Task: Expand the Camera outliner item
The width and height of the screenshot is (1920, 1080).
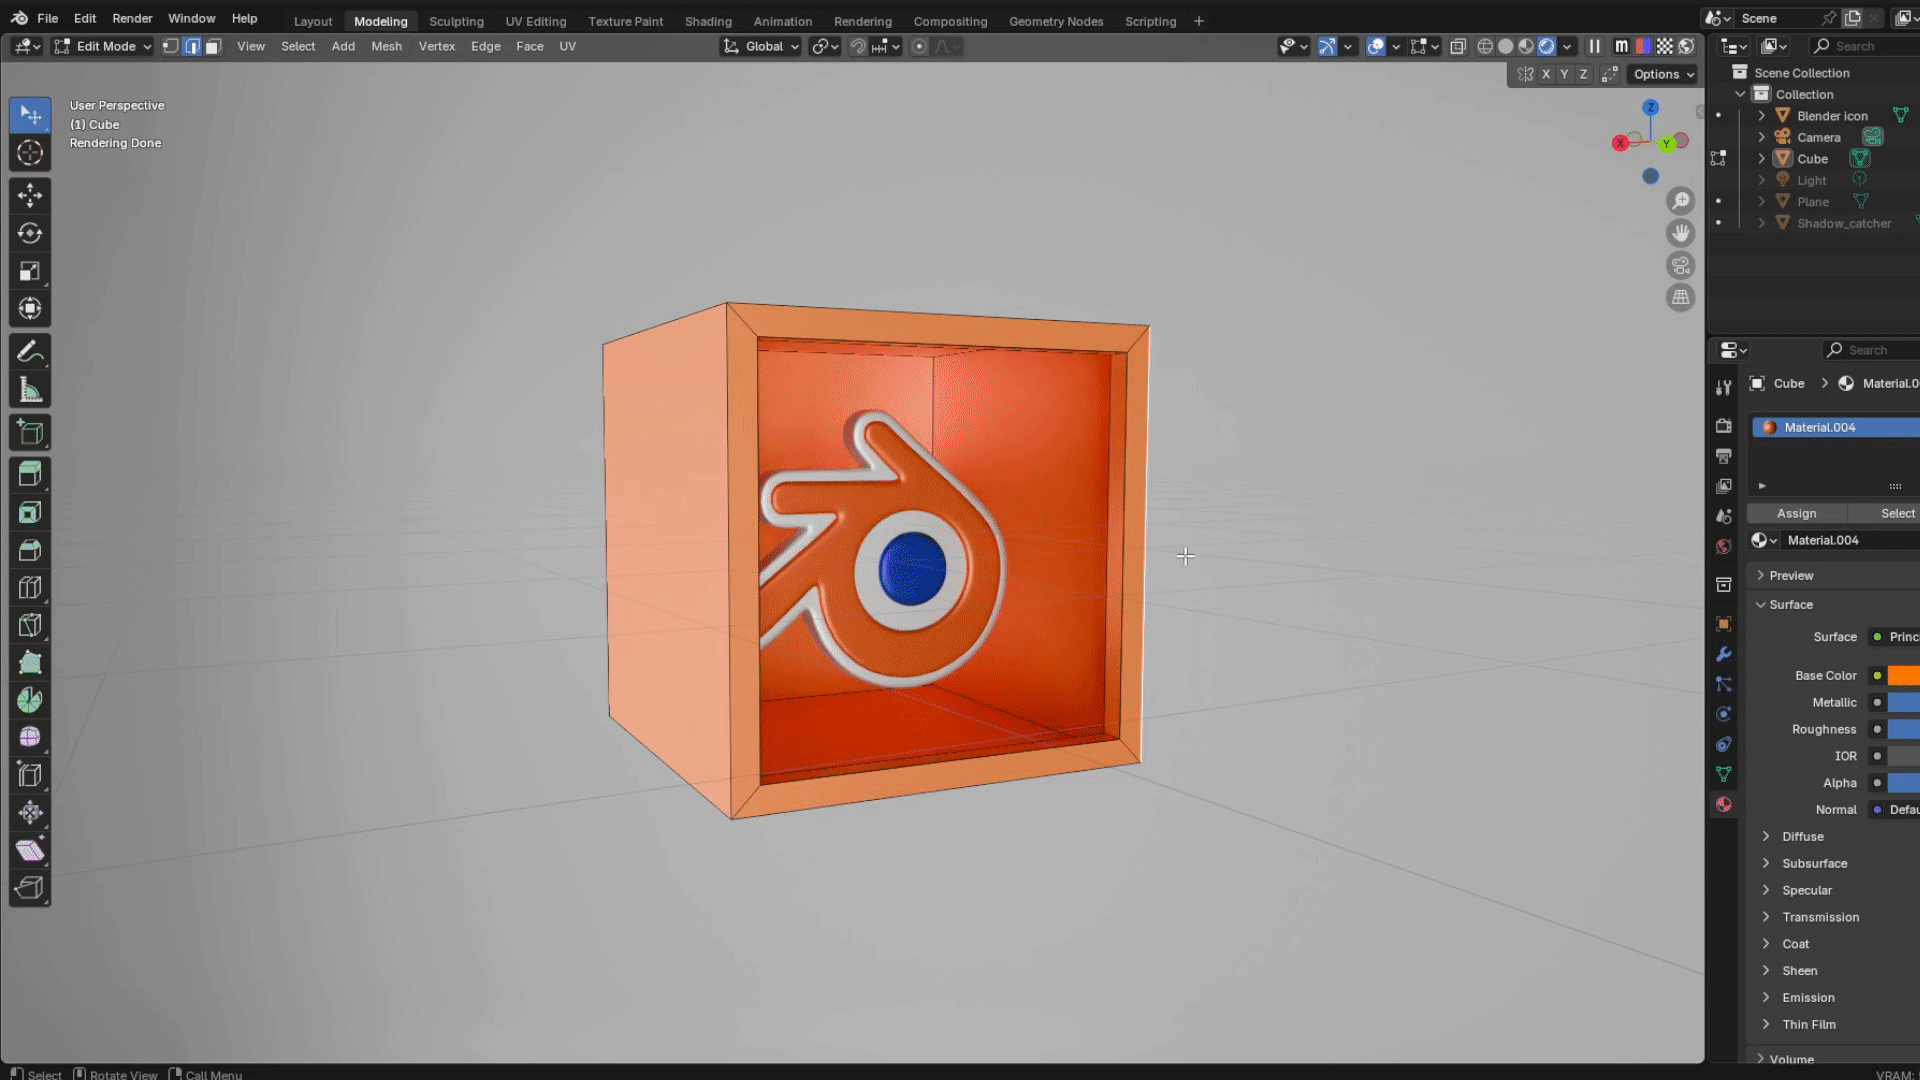Action: 1762,137
